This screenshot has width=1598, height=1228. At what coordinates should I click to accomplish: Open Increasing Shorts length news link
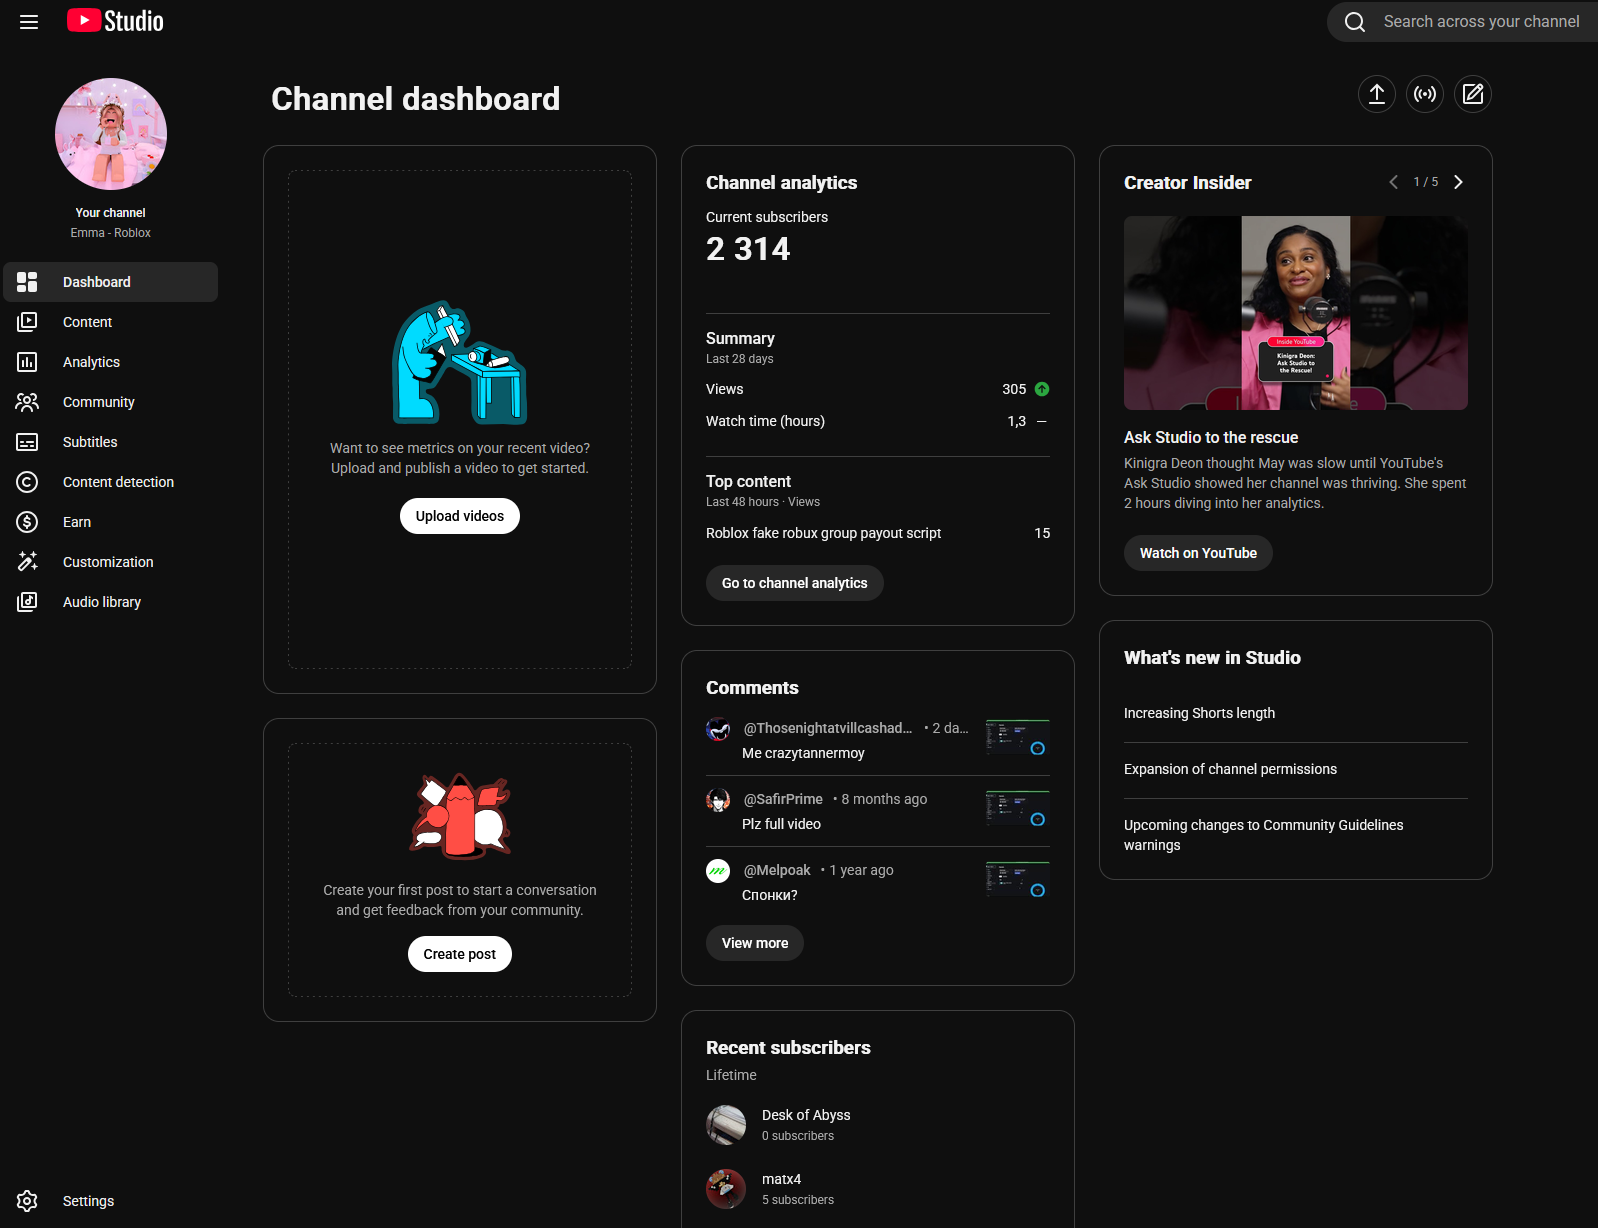(x=1199, y=713)
